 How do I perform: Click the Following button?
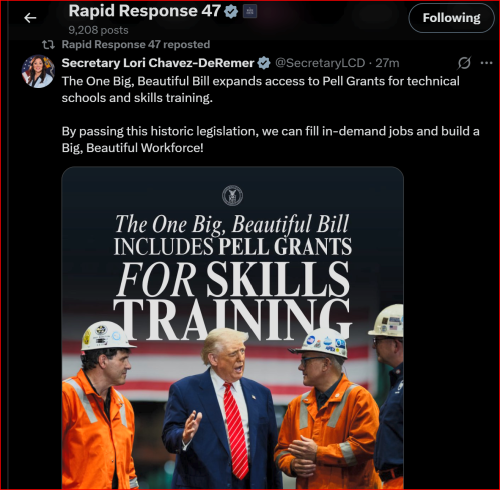click(451, 18)
